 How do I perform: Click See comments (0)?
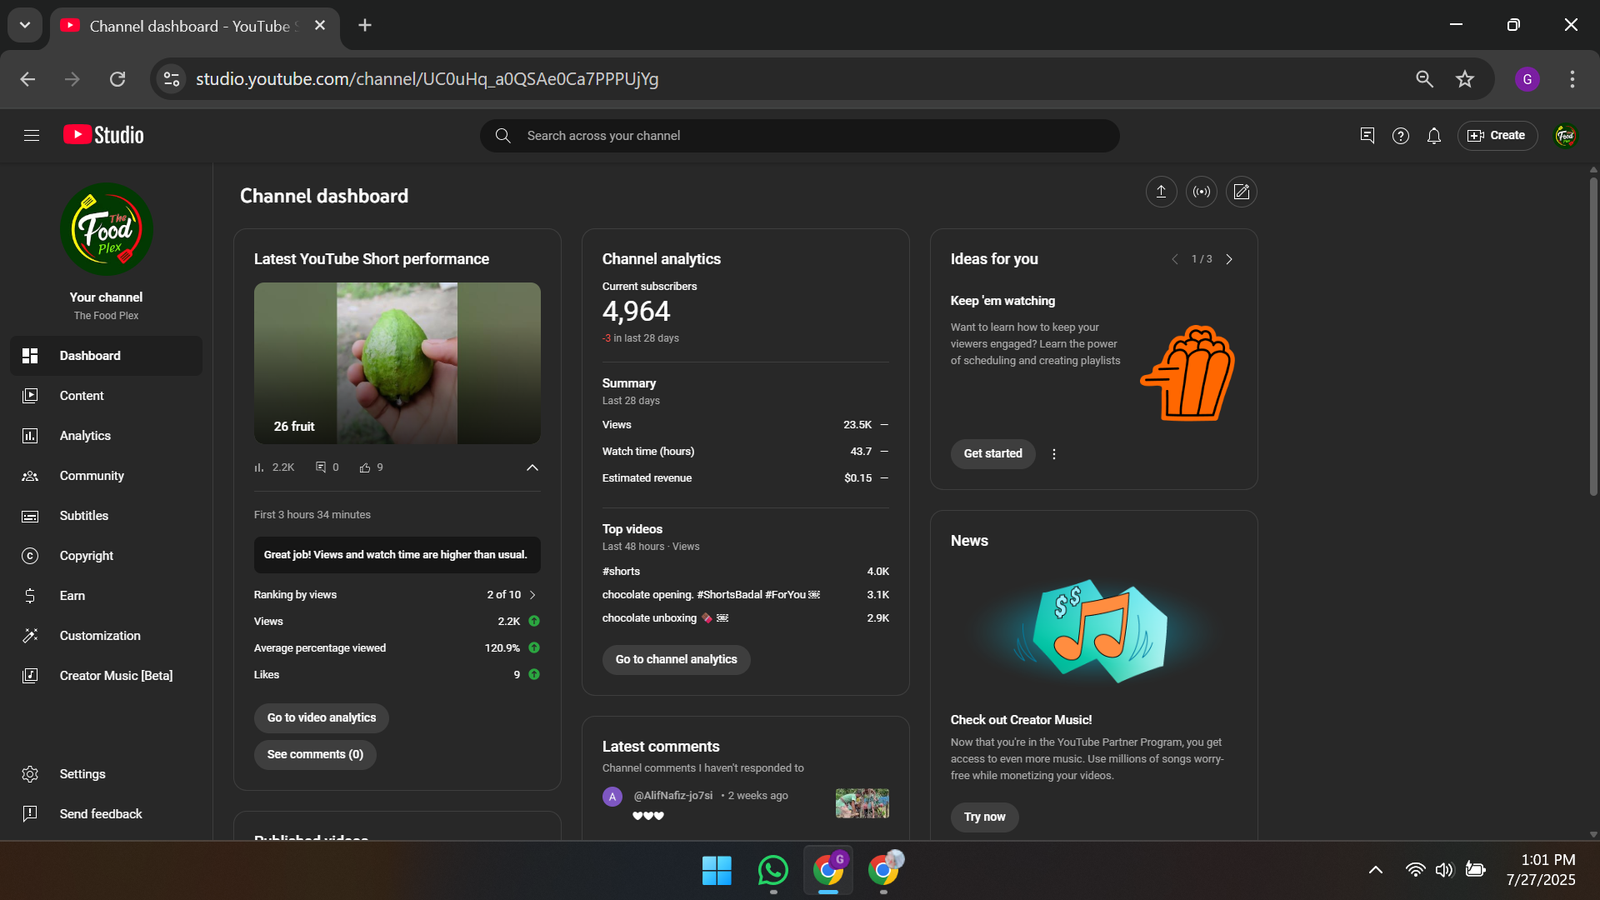(x=315, y=754)
